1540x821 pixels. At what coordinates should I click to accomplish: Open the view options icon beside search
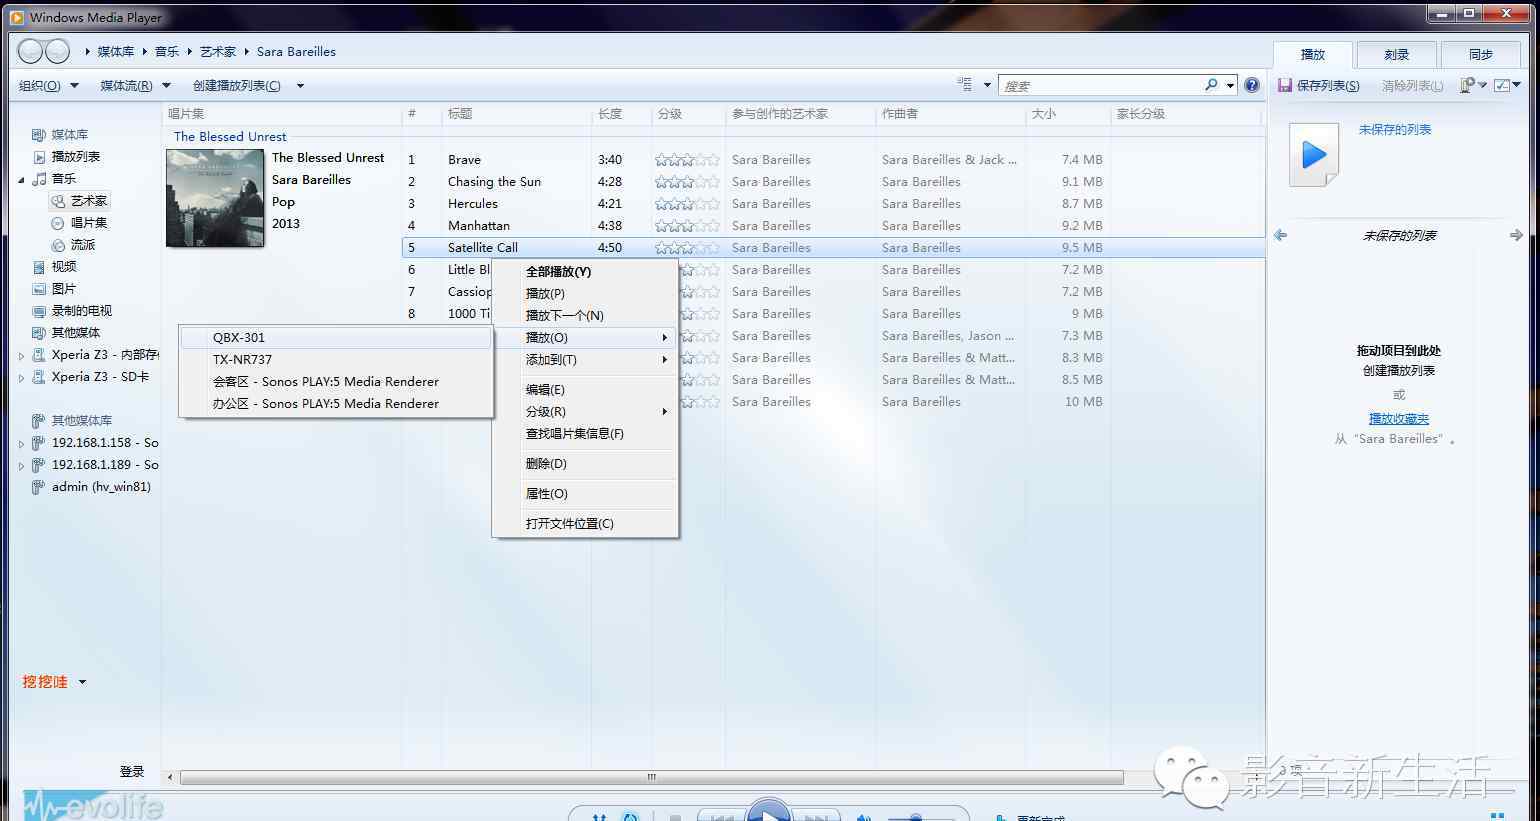[x=965, y=85]
